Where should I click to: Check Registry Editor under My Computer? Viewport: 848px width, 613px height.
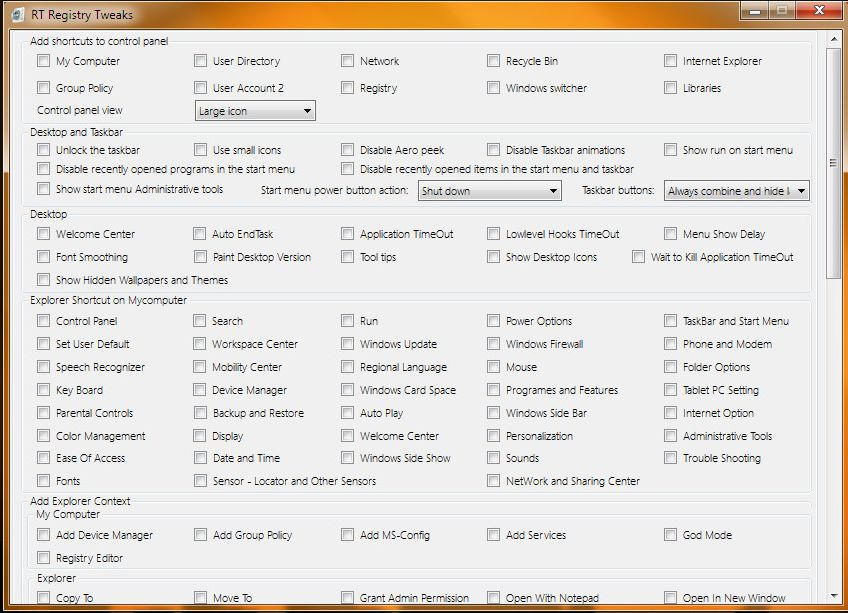click(43, 558)
